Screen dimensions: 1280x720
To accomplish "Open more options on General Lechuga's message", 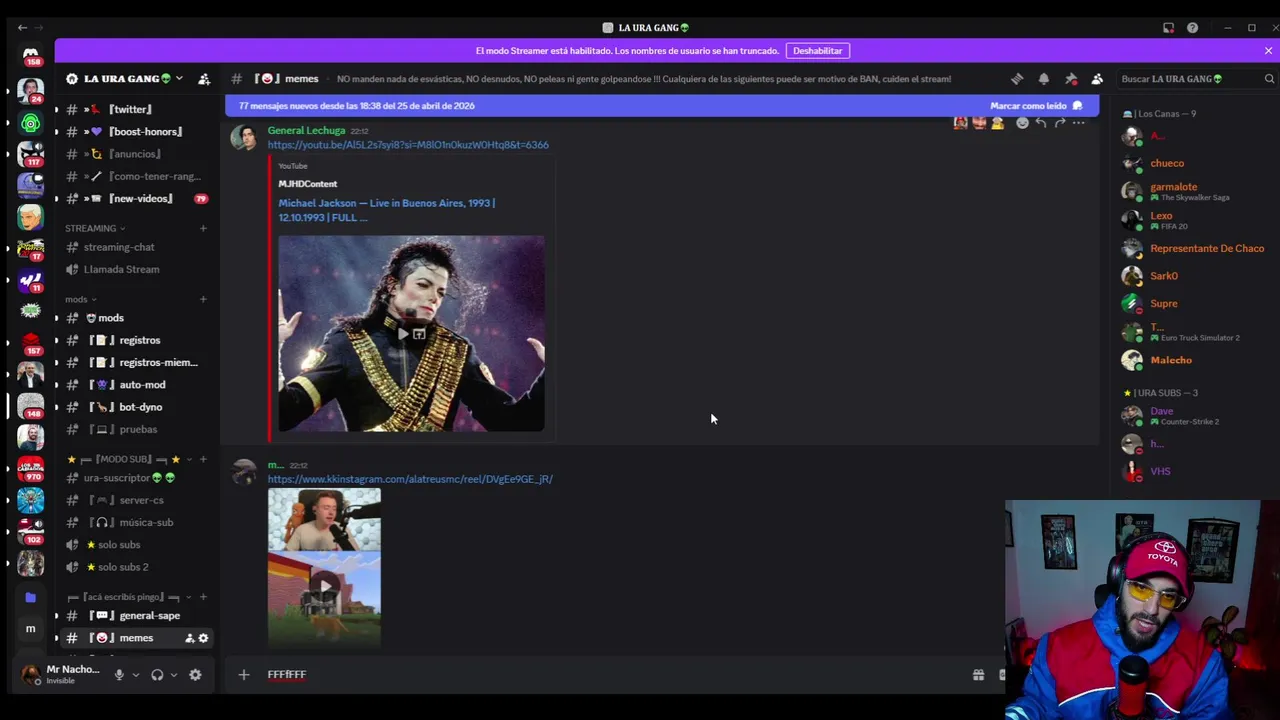I will click(1079, 123).
